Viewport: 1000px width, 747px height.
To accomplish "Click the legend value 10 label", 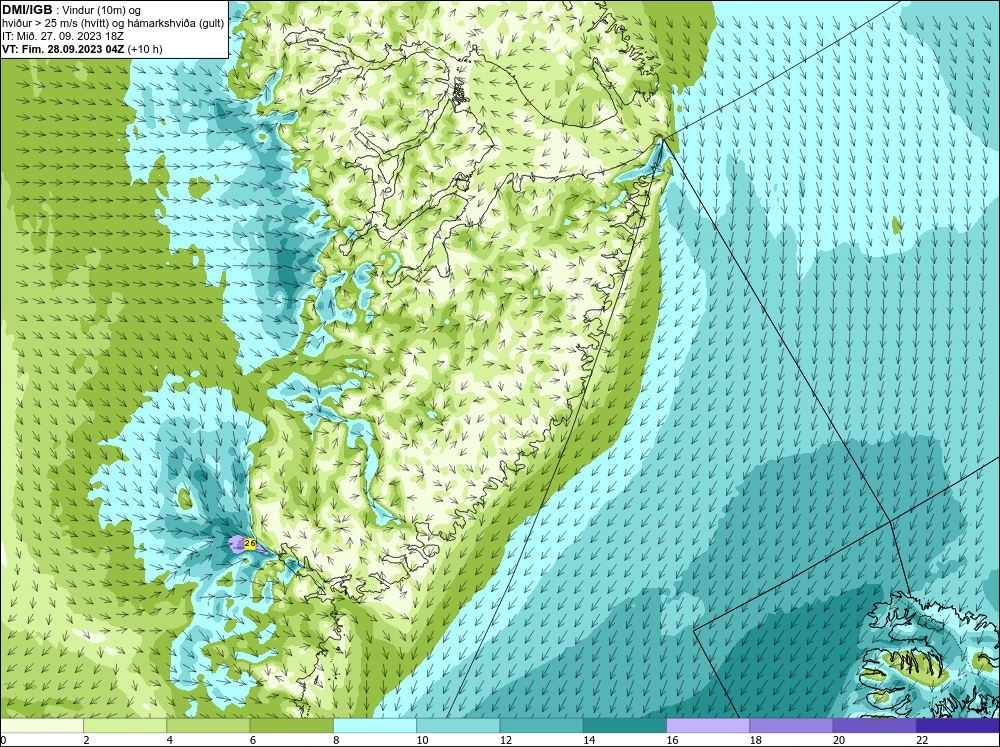I will tap(422, 740).
